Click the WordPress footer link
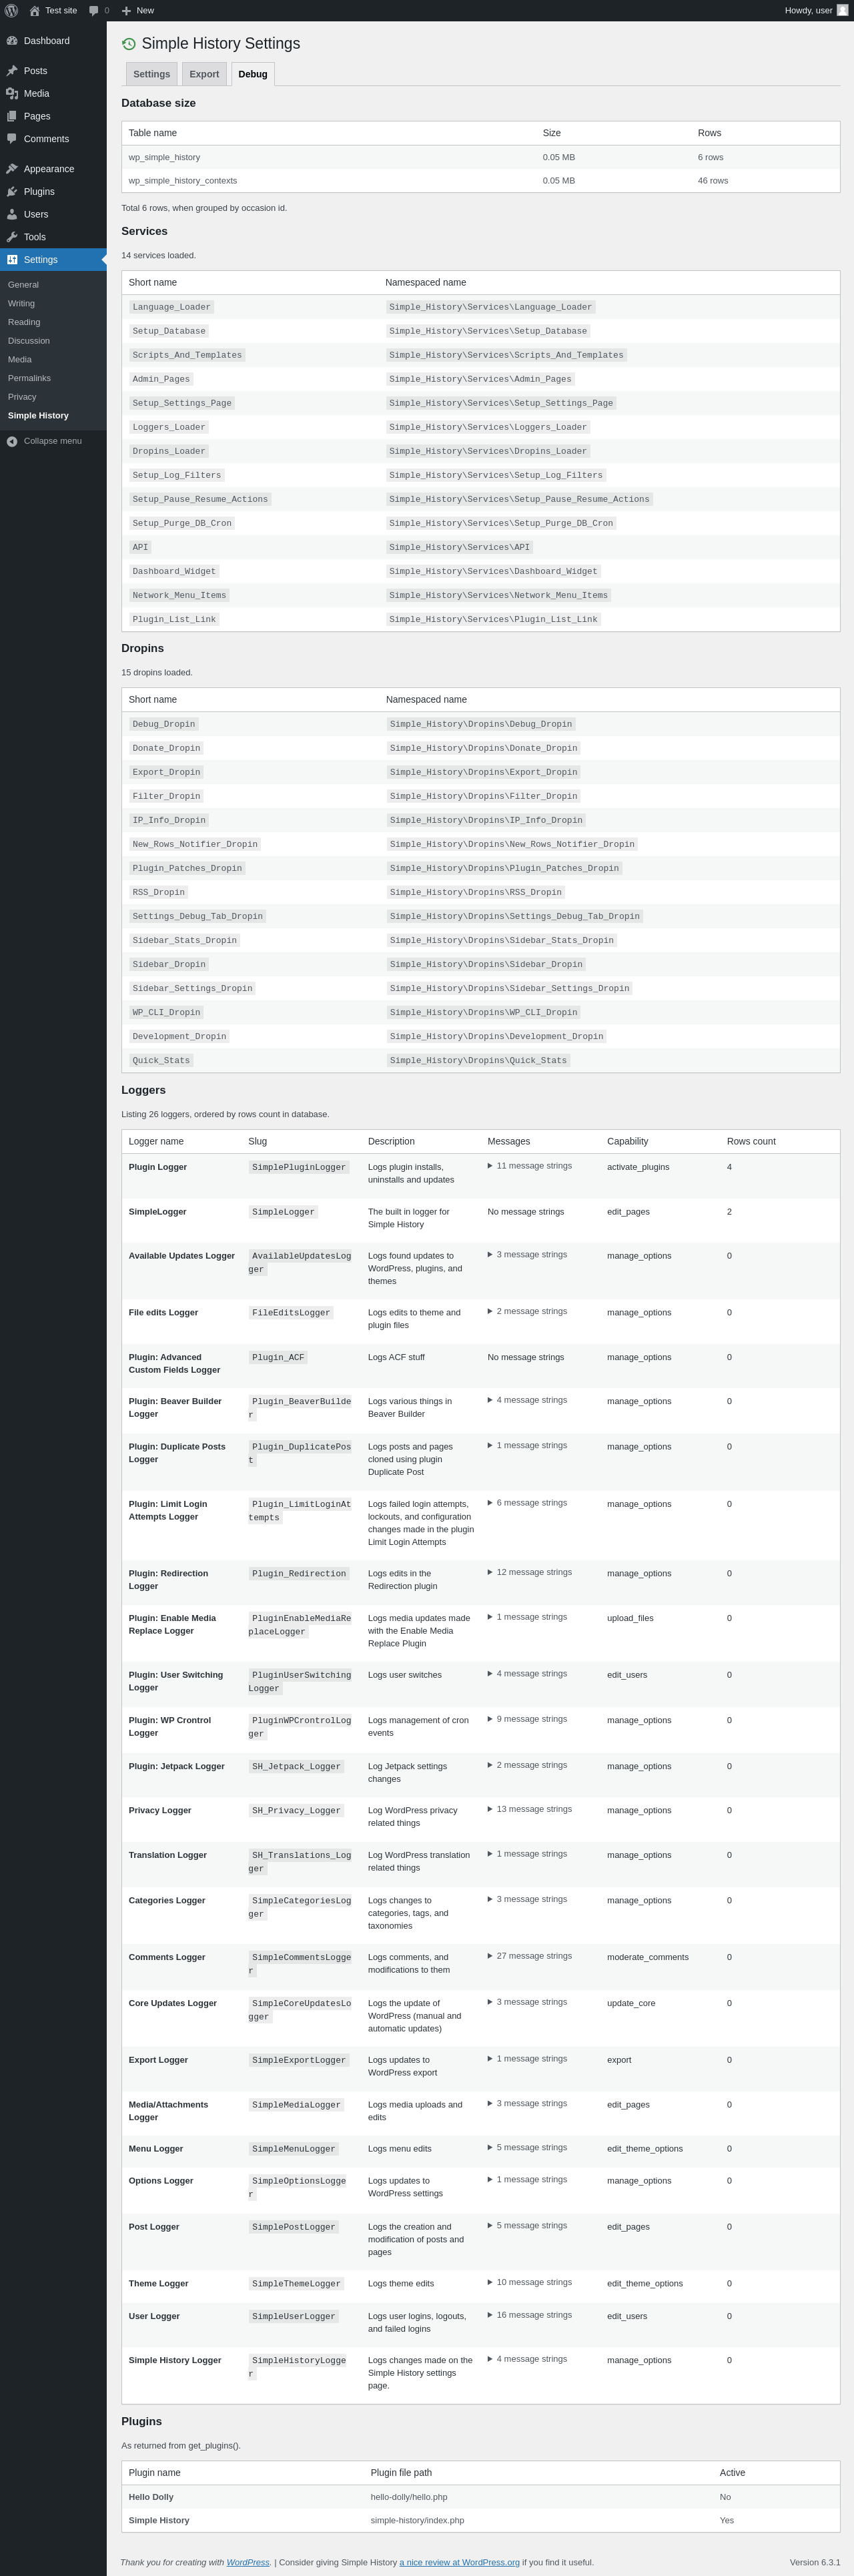 248,2562
